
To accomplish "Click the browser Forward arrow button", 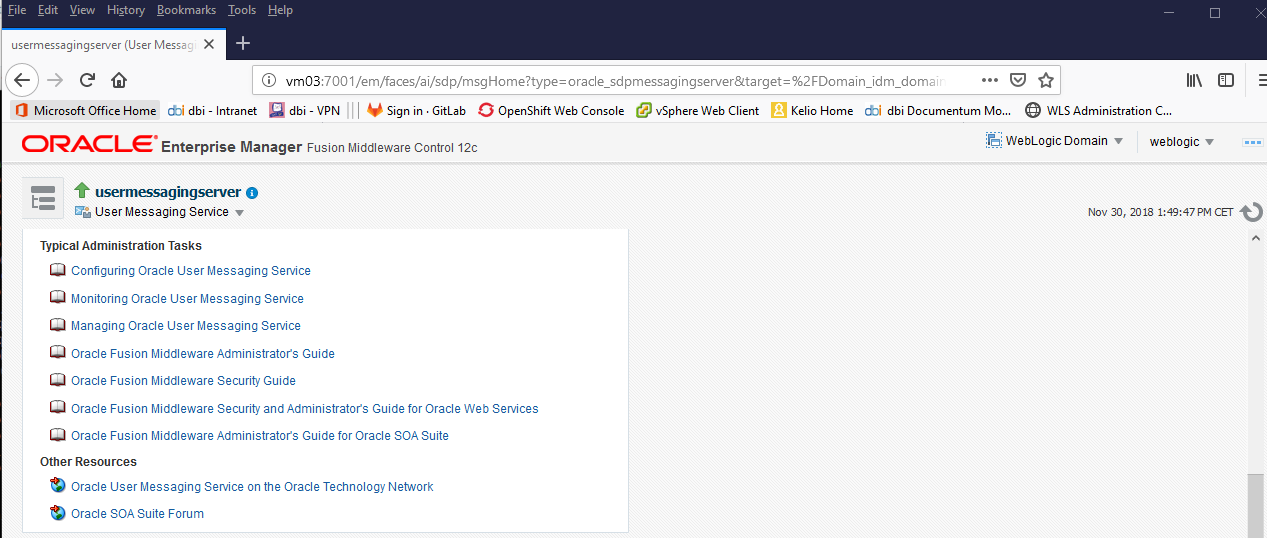I will [x=55, y=80].
